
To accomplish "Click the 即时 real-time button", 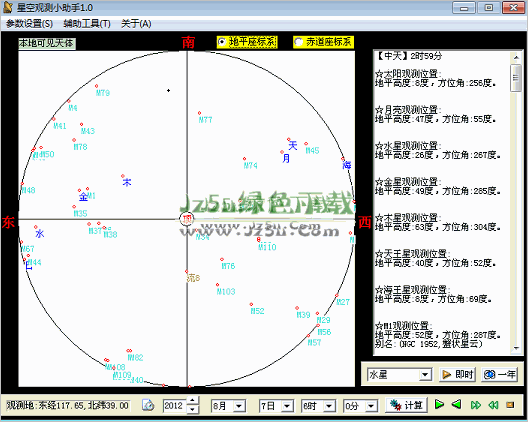I will [x=457, y=375].
